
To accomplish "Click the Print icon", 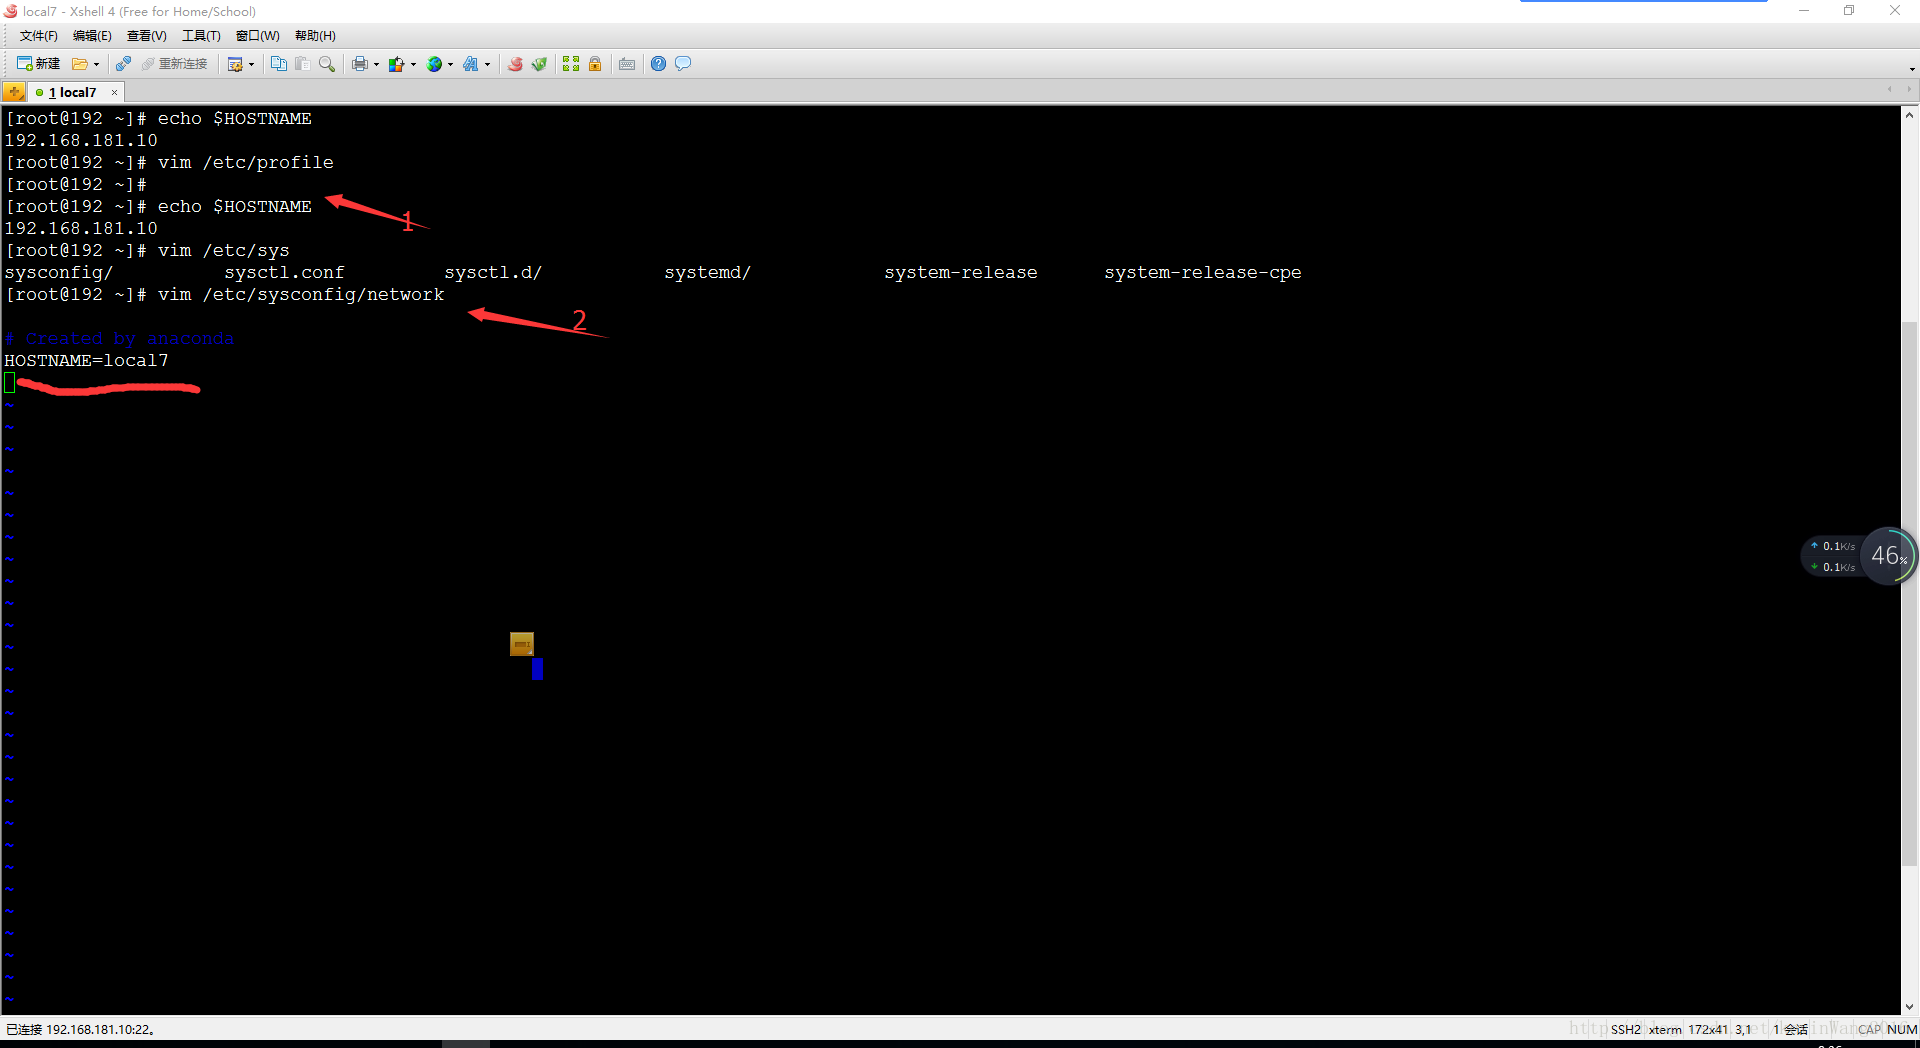I will pyautogui.click(x=360, y=64).
